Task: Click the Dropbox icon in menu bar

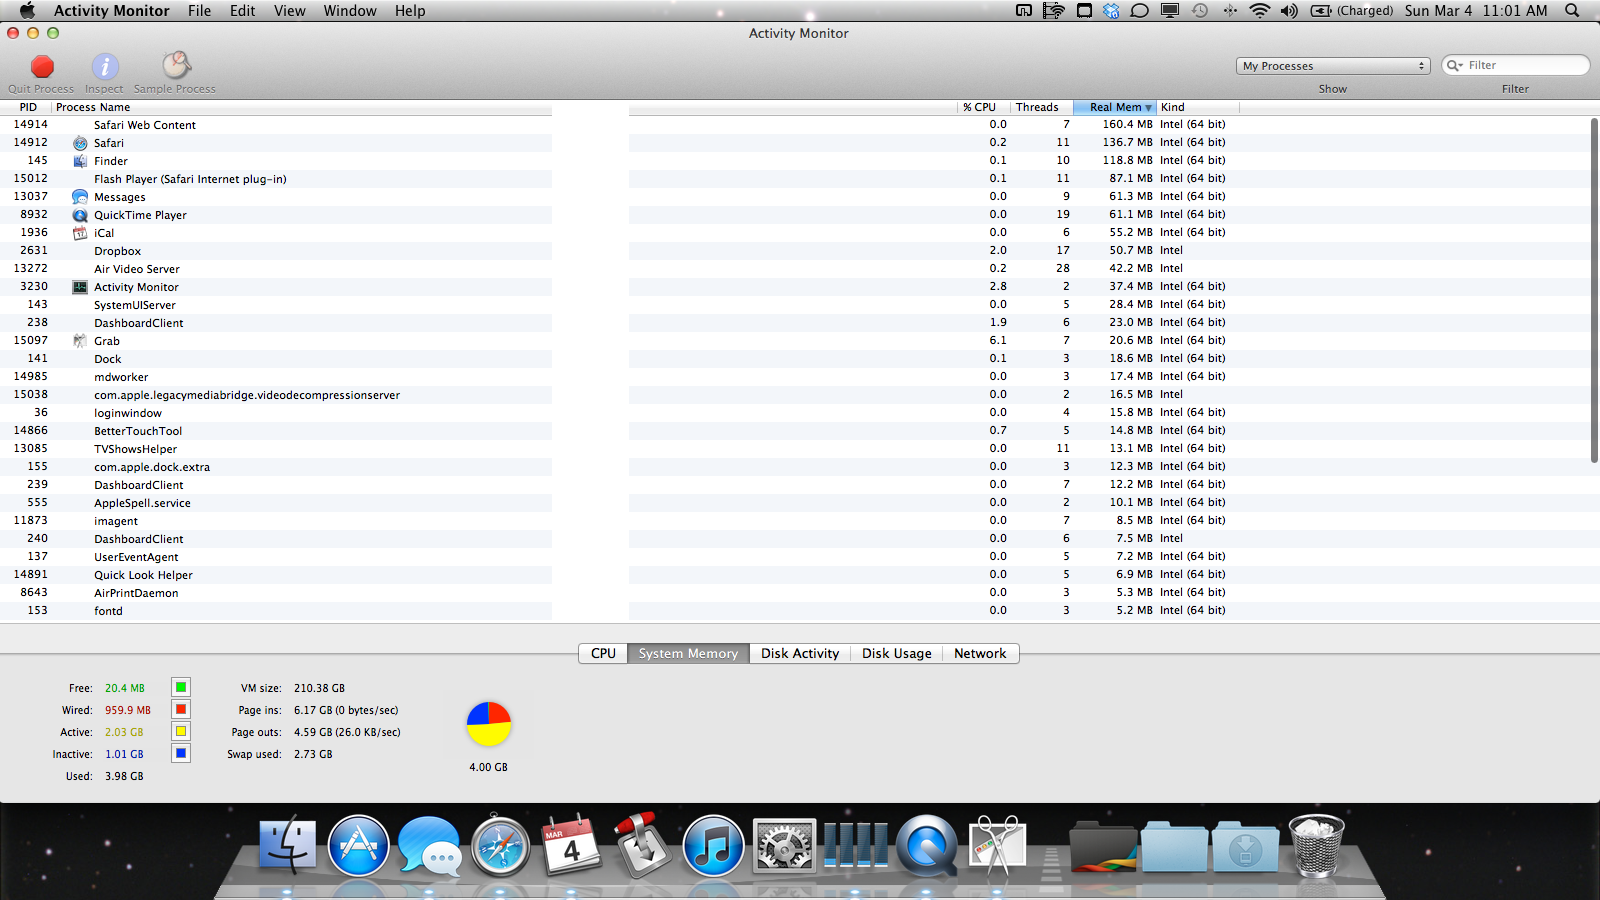Action: coord(1112,10)
